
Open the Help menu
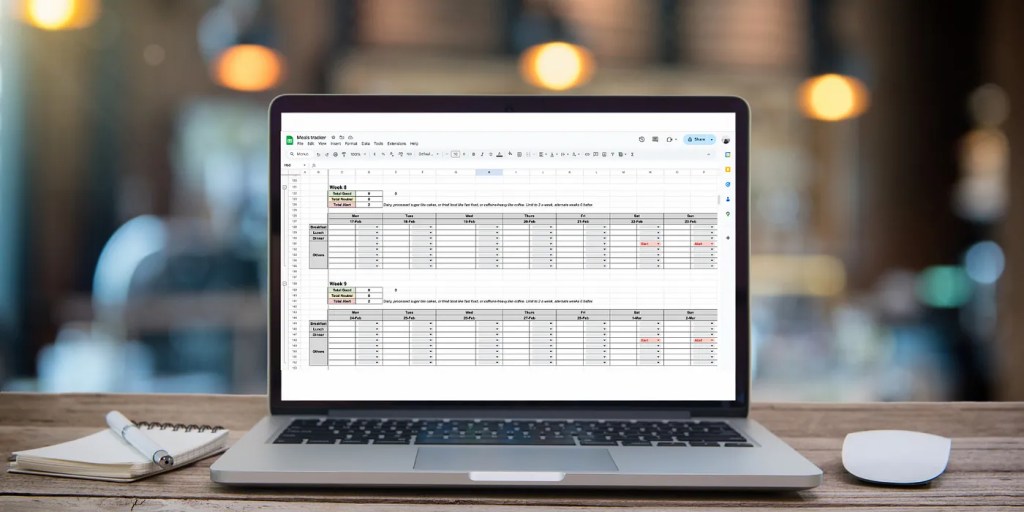click(414, 144)
